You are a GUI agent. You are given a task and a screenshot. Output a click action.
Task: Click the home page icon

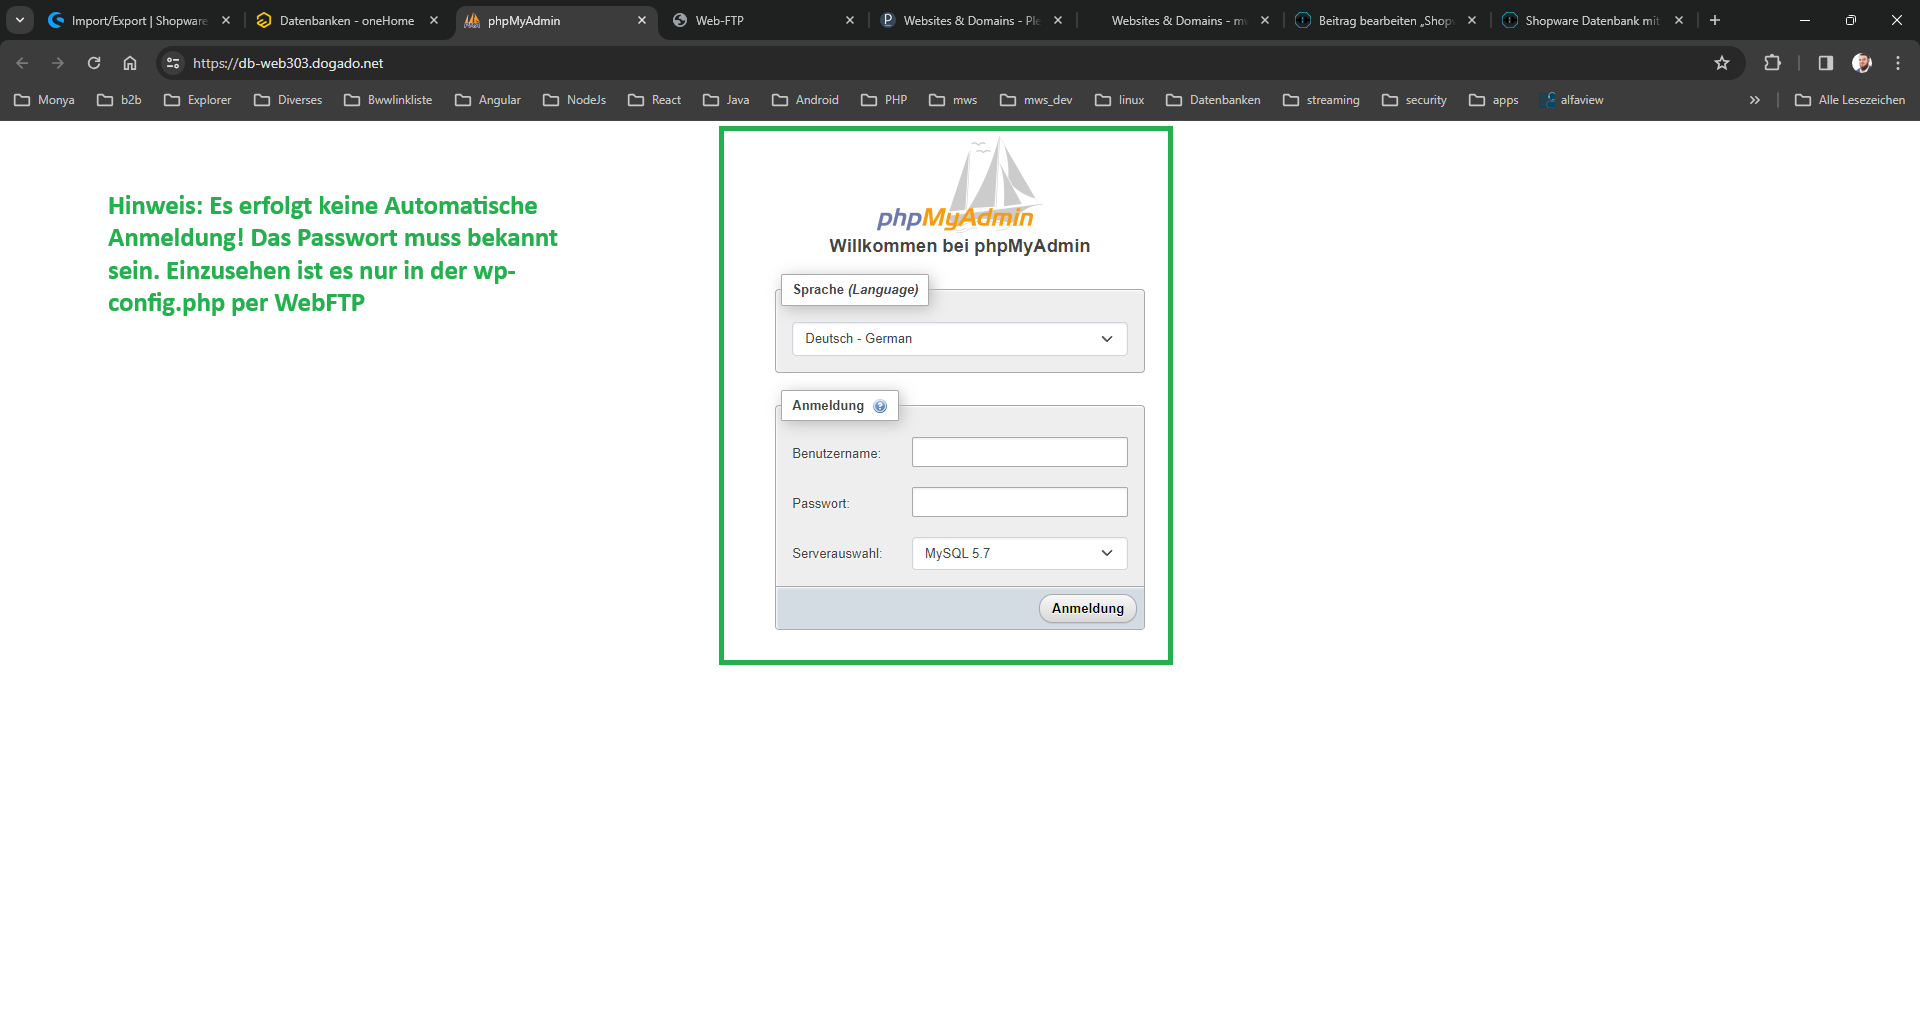click(130, 63)
